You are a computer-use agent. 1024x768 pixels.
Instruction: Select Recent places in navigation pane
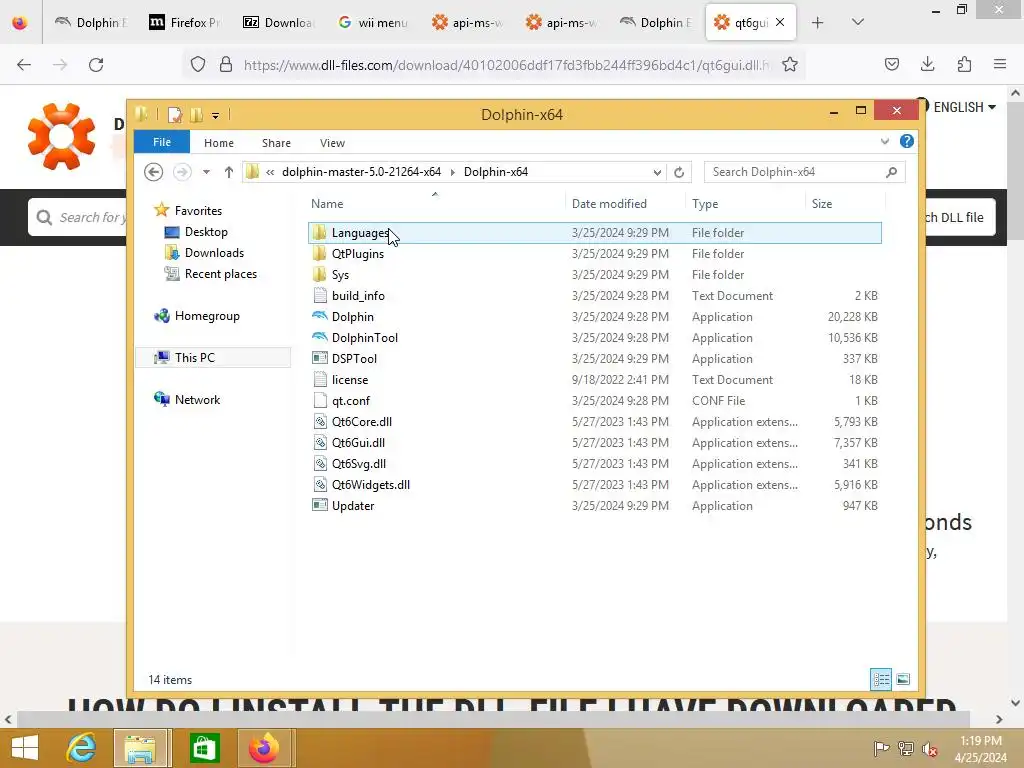pos(220,274)
